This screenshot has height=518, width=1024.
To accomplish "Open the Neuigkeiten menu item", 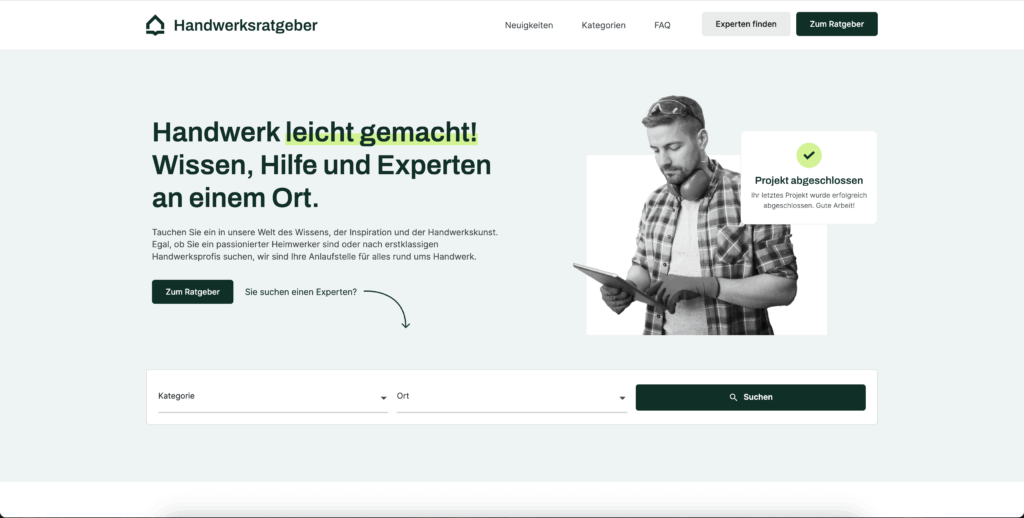I will coord(529,25).
